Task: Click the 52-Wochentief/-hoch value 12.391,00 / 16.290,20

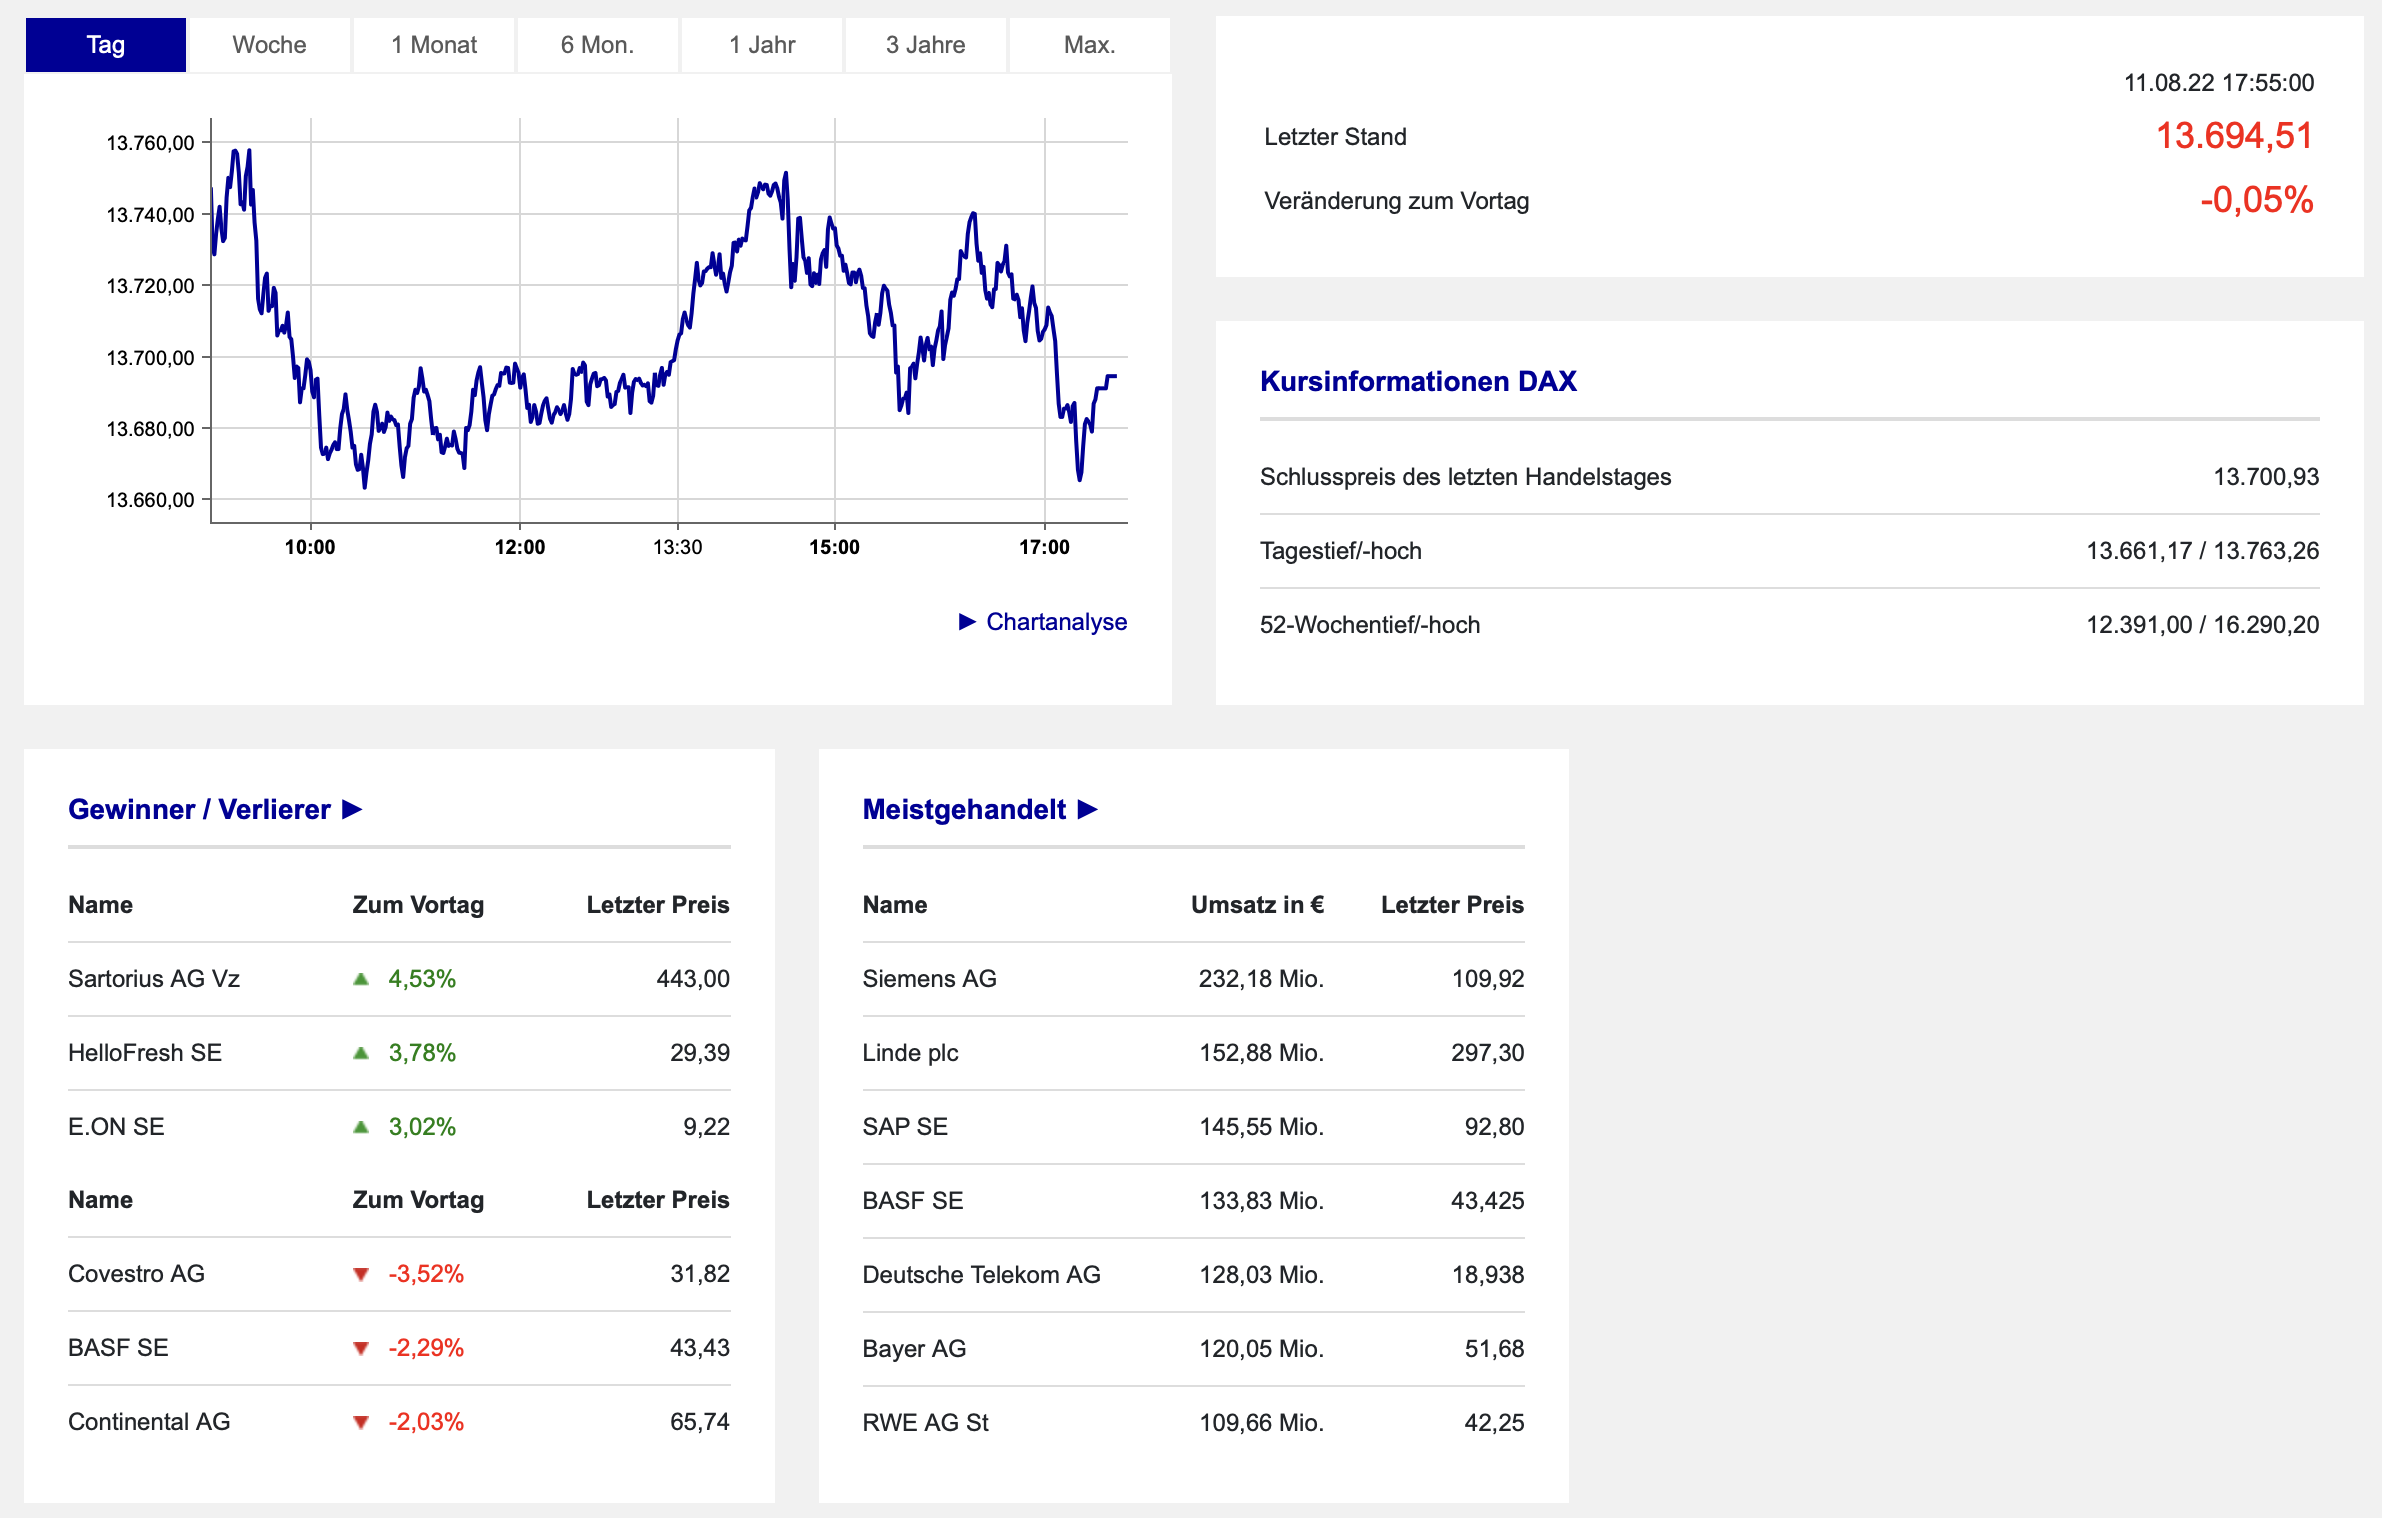Action: tap(2203, 625)
